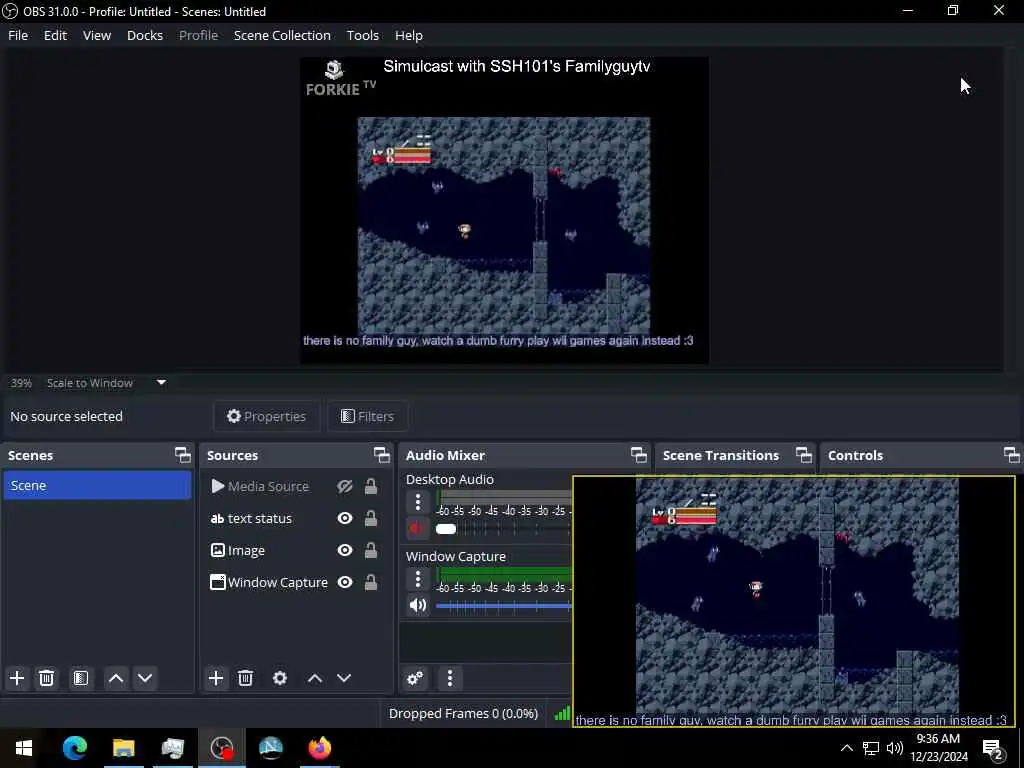
Task: Click the OBS preview canvas game area
Action: click(504, 225)
